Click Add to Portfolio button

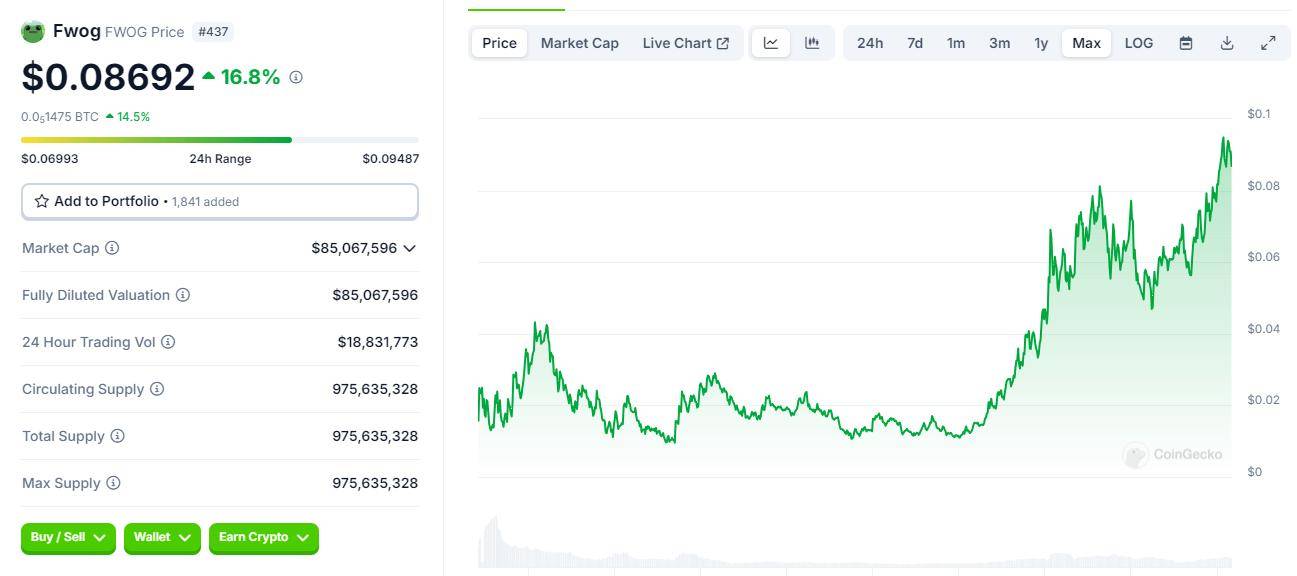click(x=220, y=201)
